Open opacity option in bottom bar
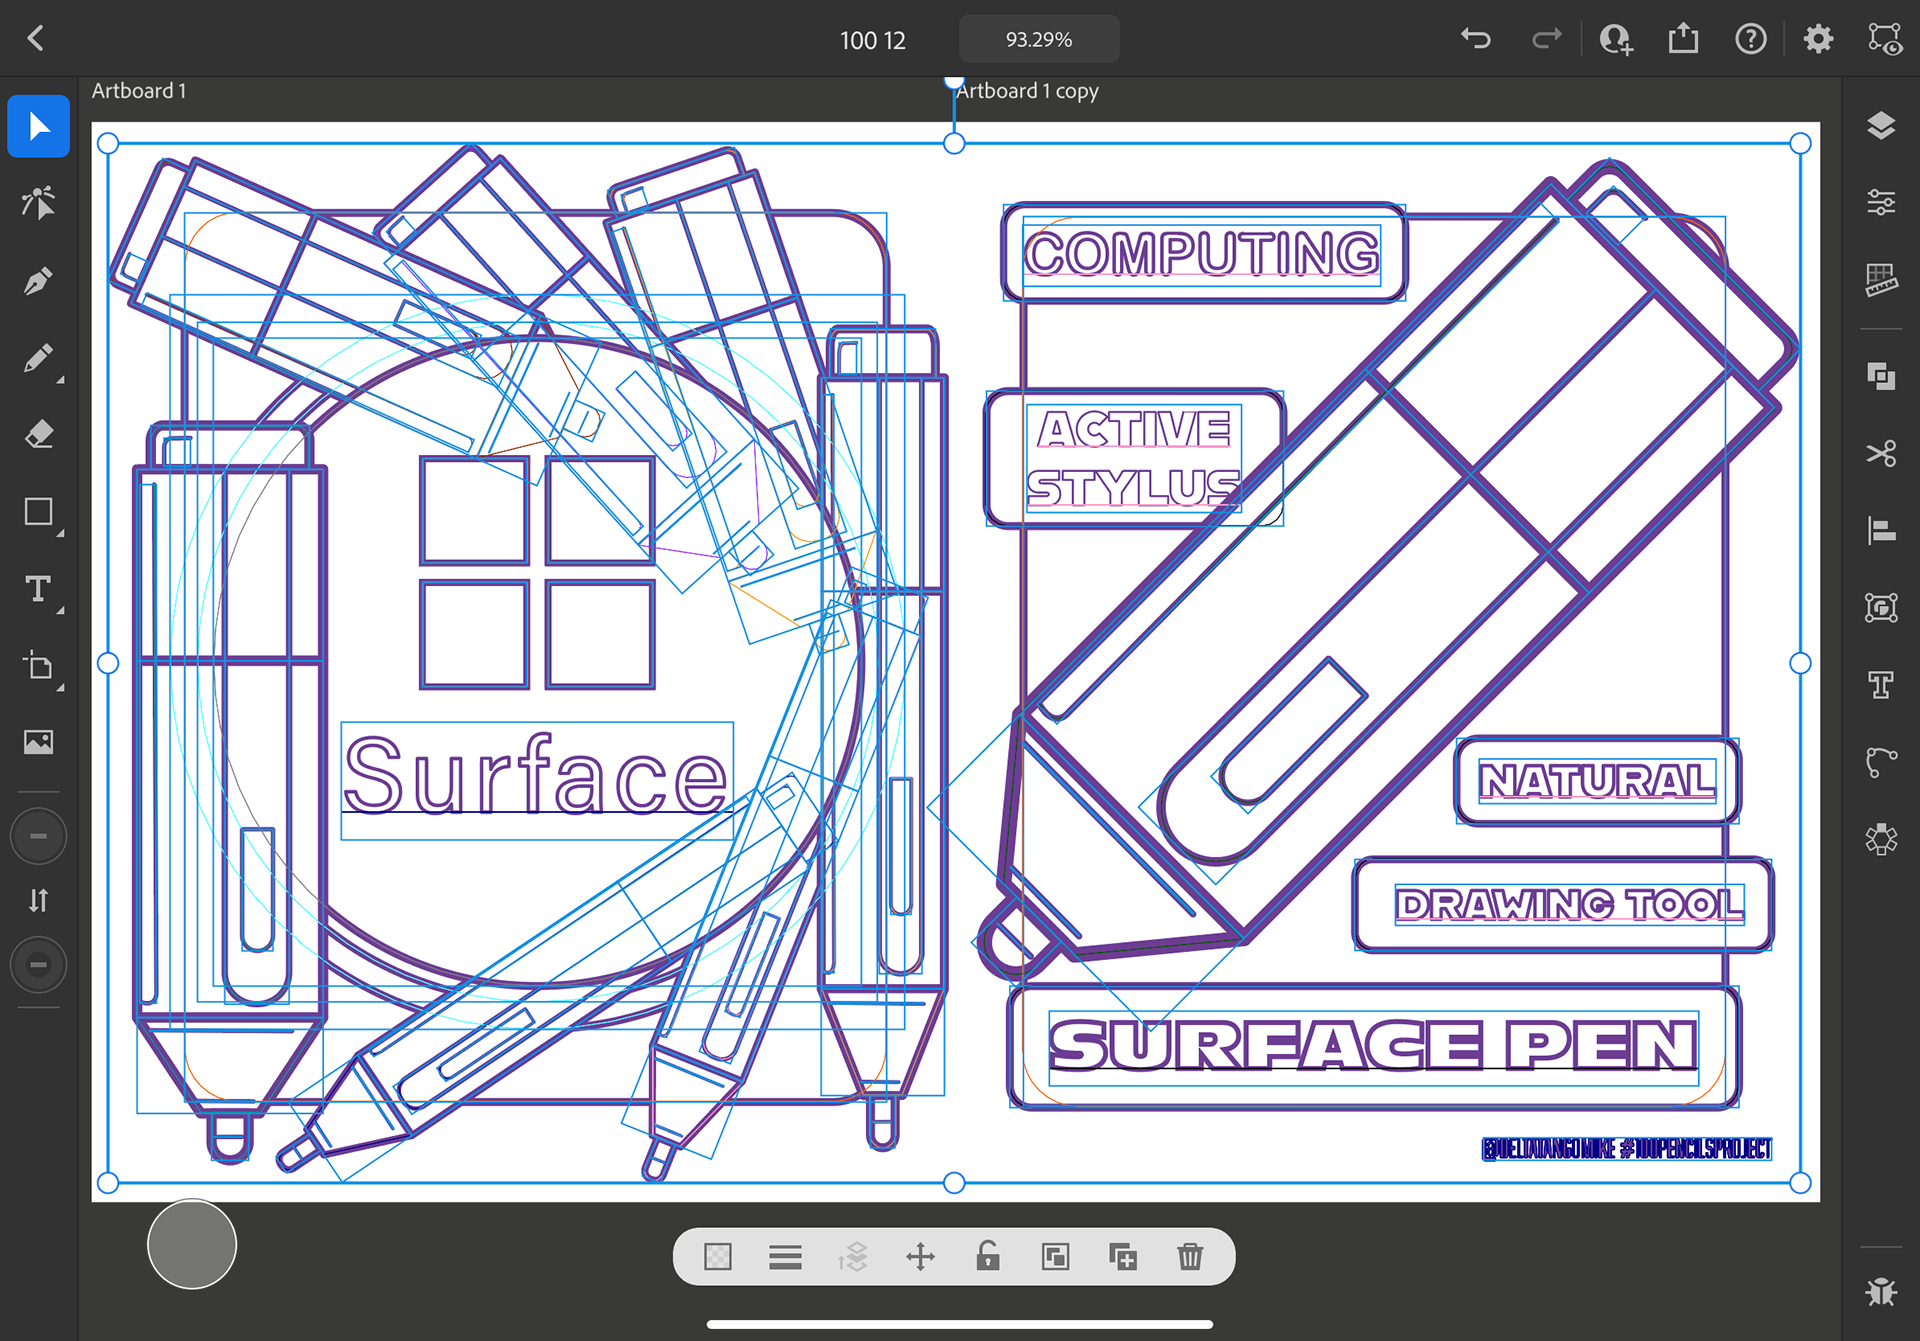1920x1341 pixels. tap(718, 1256)
